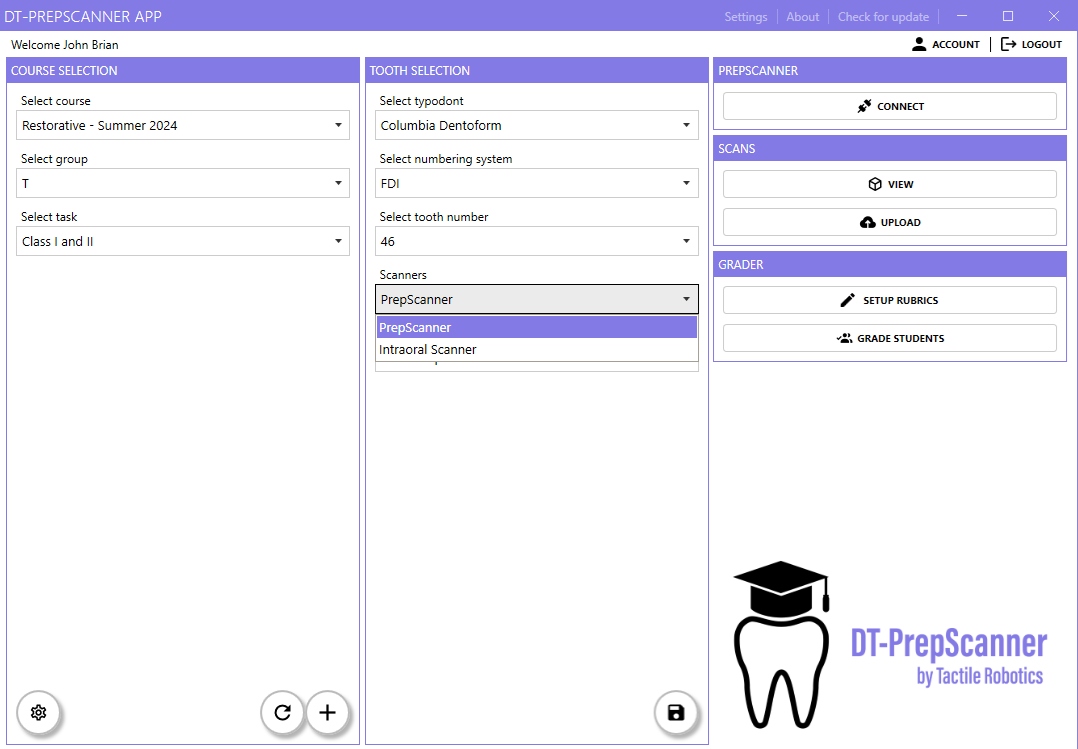Open About in the title bar
Viewport: 1078px width, 749px height.
pyautogui.click(x=802, y=17)
